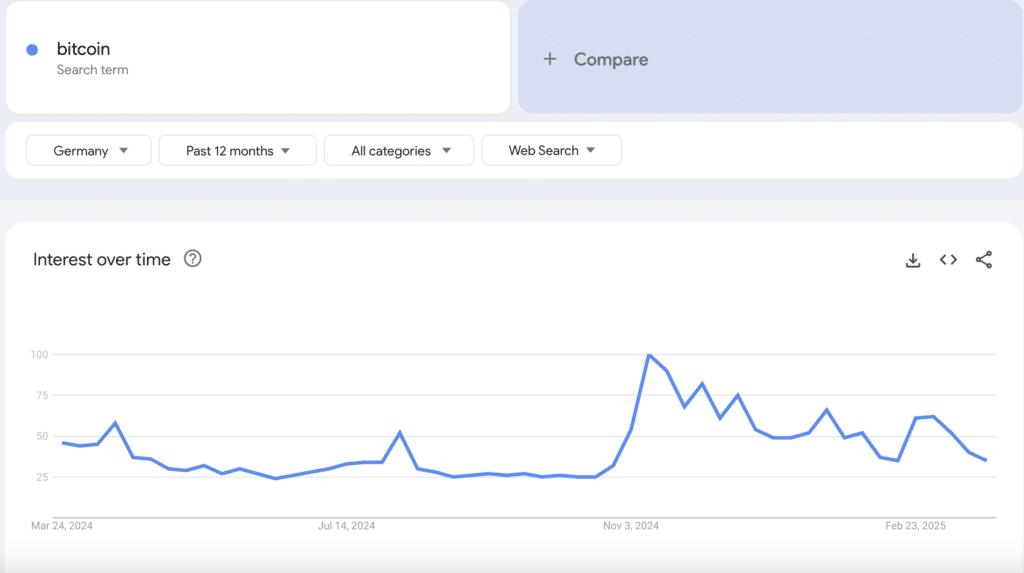The width and height of the screenshot is (1024, 573).
Task: Click the plus icon in the Compare box
Action: [549, 59]
